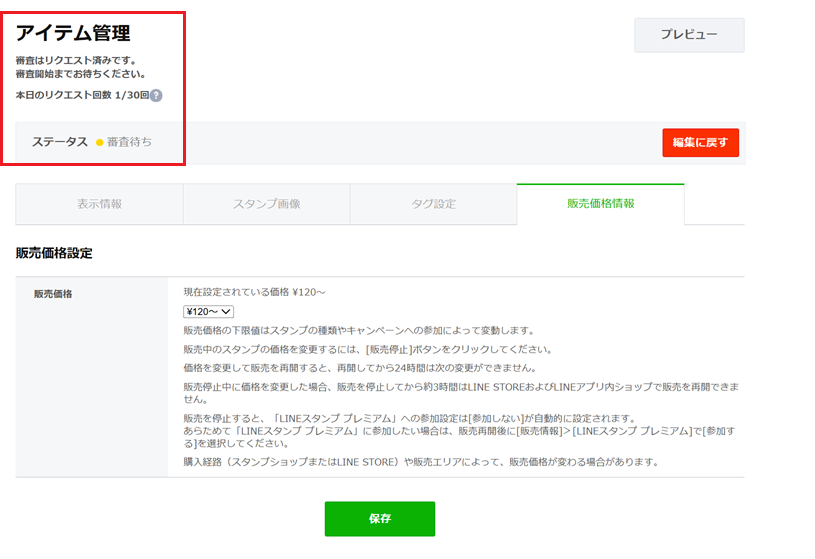Click the 現在設定されている価格 ¥120~ text
Viewport: 815px width, 559px height.
coord(255,292)
